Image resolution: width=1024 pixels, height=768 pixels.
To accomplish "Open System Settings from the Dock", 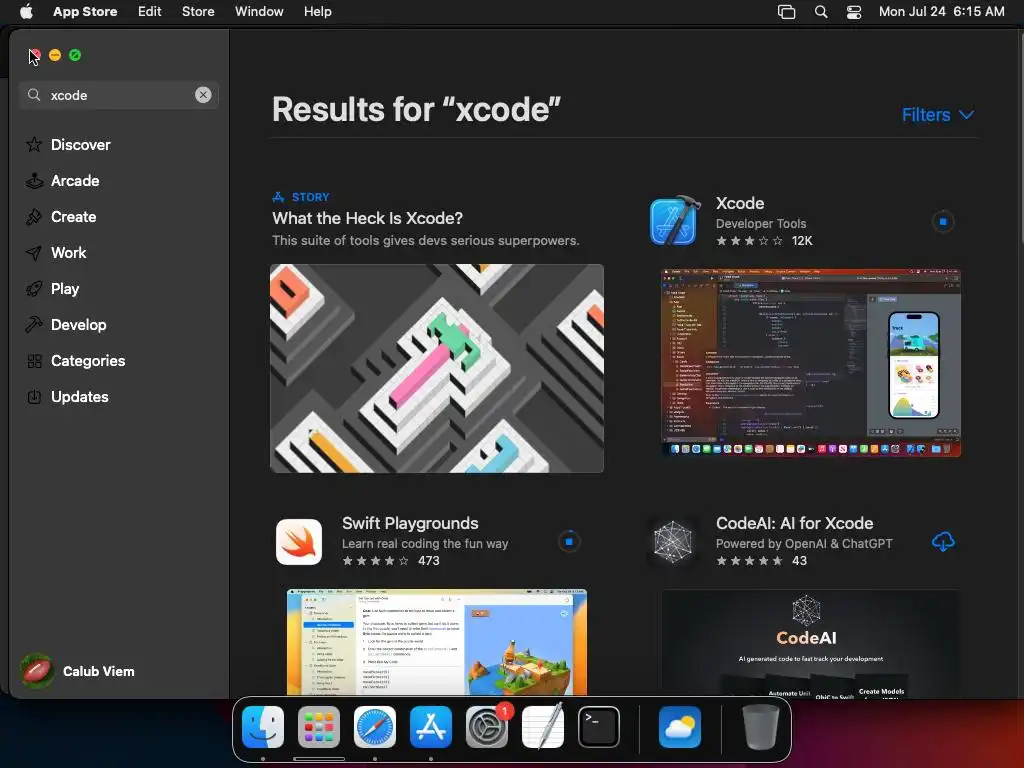I will click(x=487, y=727).
